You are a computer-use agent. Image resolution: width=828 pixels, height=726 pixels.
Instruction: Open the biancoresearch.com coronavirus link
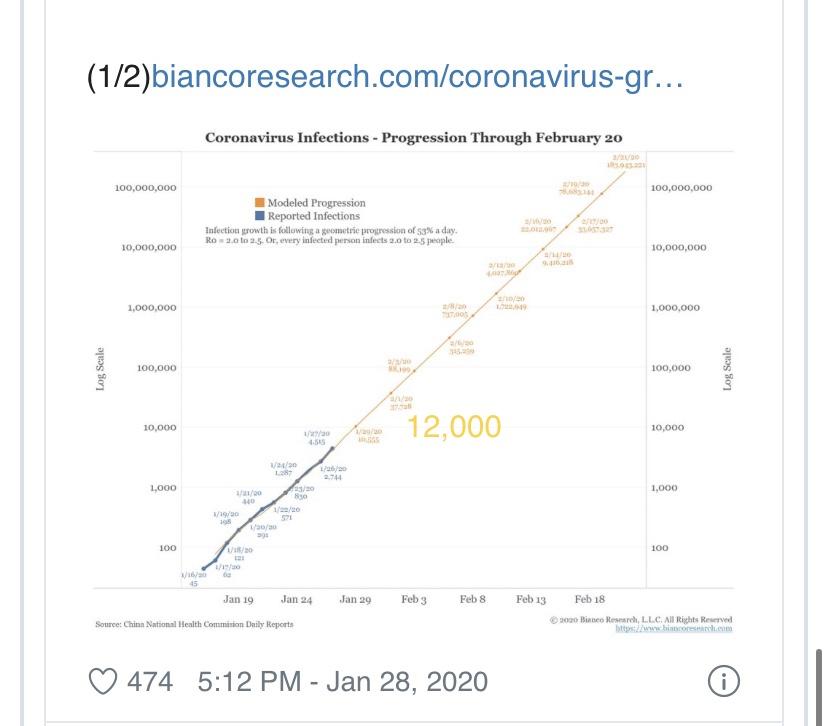pos(417,77)
